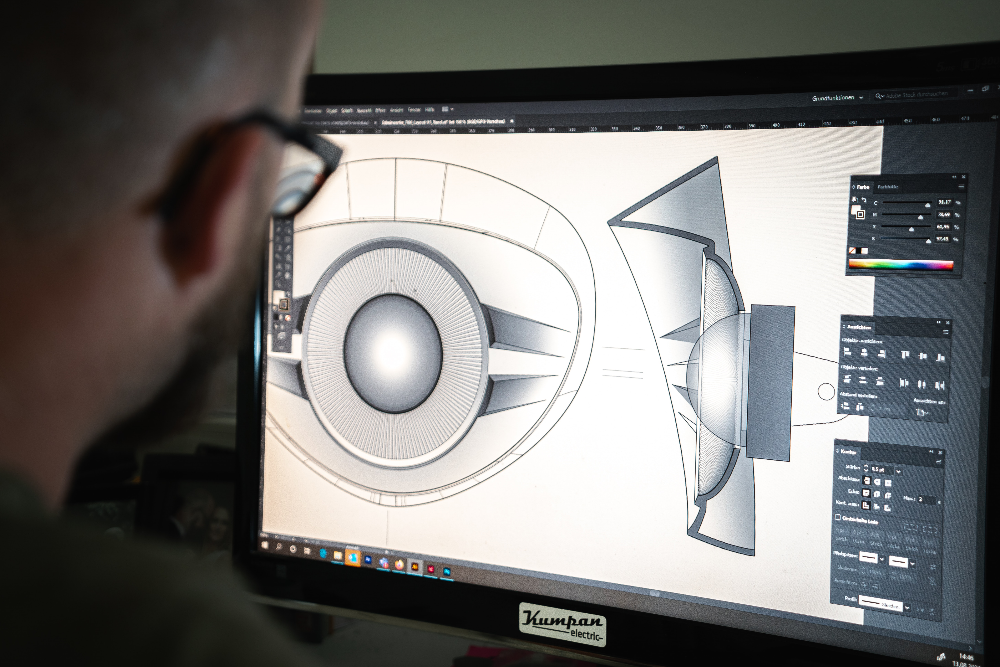Expand the stroke Profil dropdown
Screen dimensions: 1000x667
pos(906,606)
